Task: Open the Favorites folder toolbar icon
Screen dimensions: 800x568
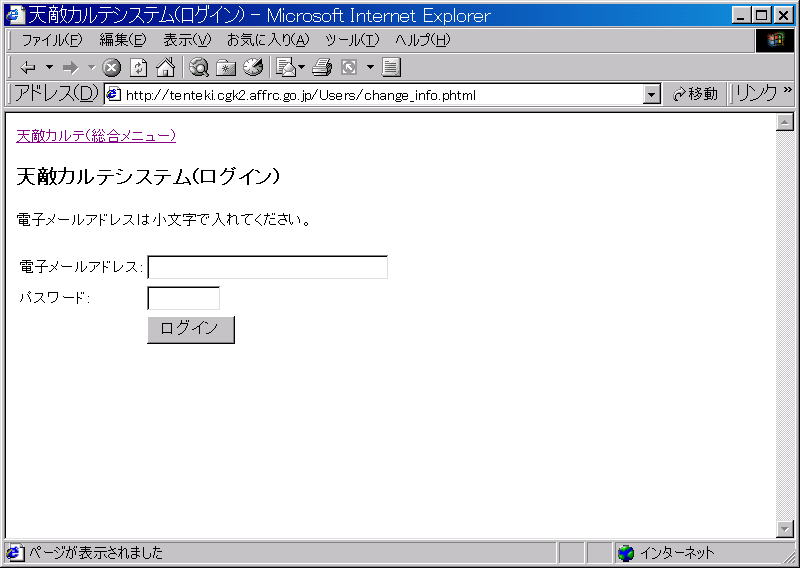Action: point(226,68)
